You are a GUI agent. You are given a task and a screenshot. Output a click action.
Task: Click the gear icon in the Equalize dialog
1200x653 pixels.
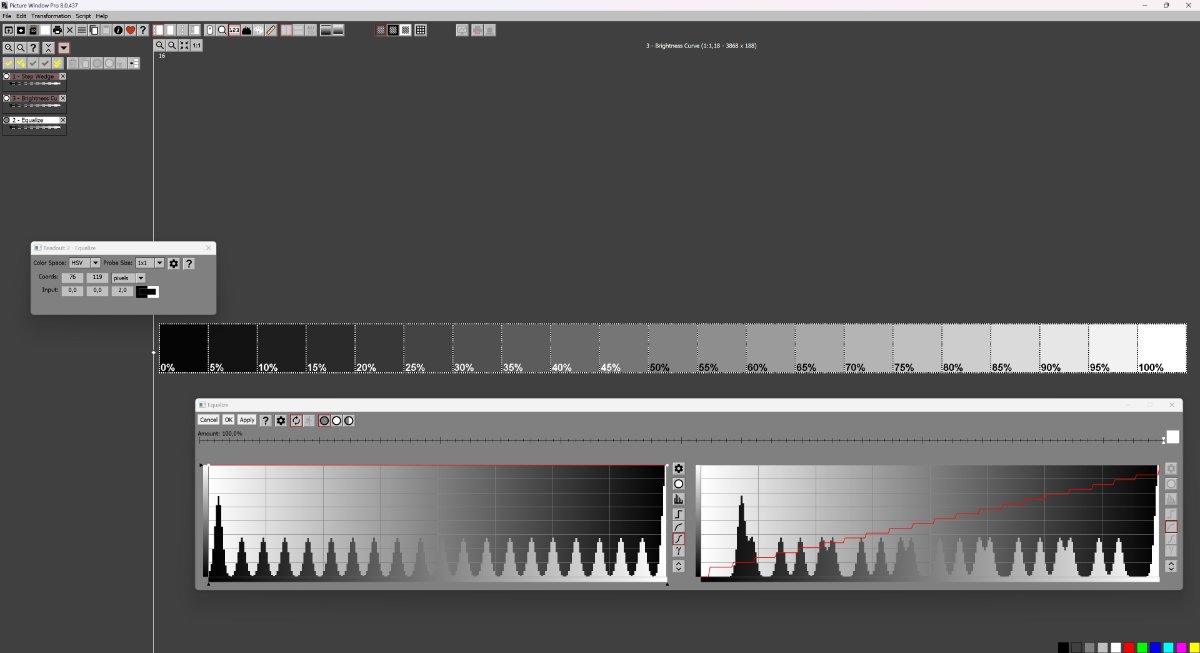[282, 420]
